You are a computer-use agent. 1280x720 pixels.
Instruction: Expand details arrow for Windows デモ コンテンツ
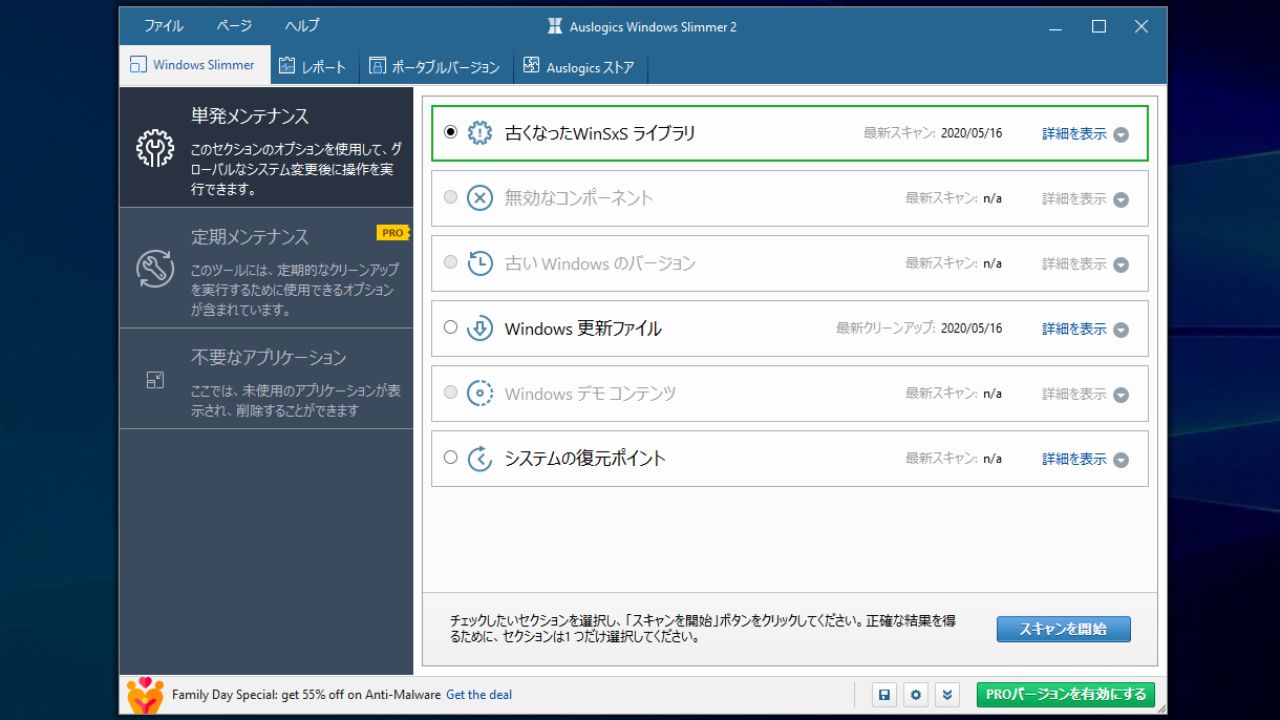point(1121,394)
